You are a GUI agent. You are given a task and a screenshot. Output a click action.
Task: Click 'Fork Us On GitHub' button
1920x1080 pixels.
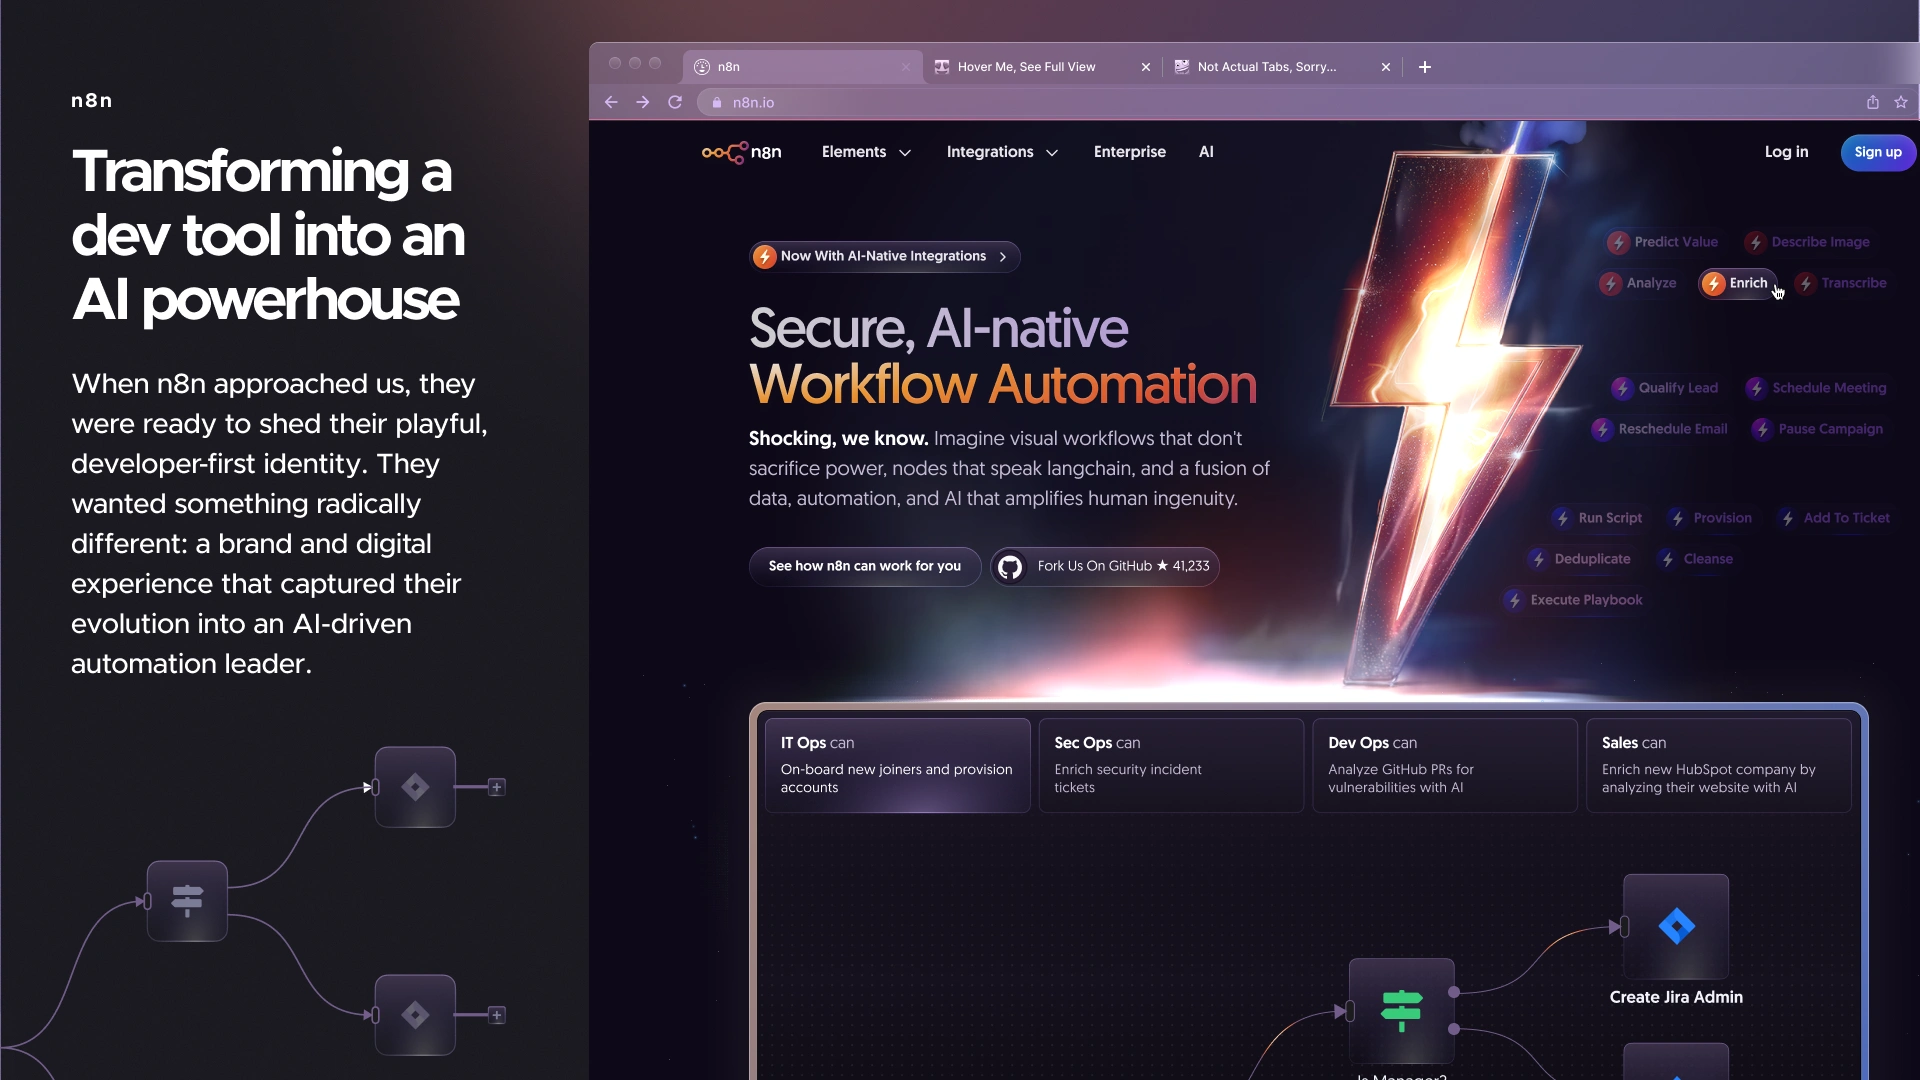pyautogui.click(x=1105, y=566)
